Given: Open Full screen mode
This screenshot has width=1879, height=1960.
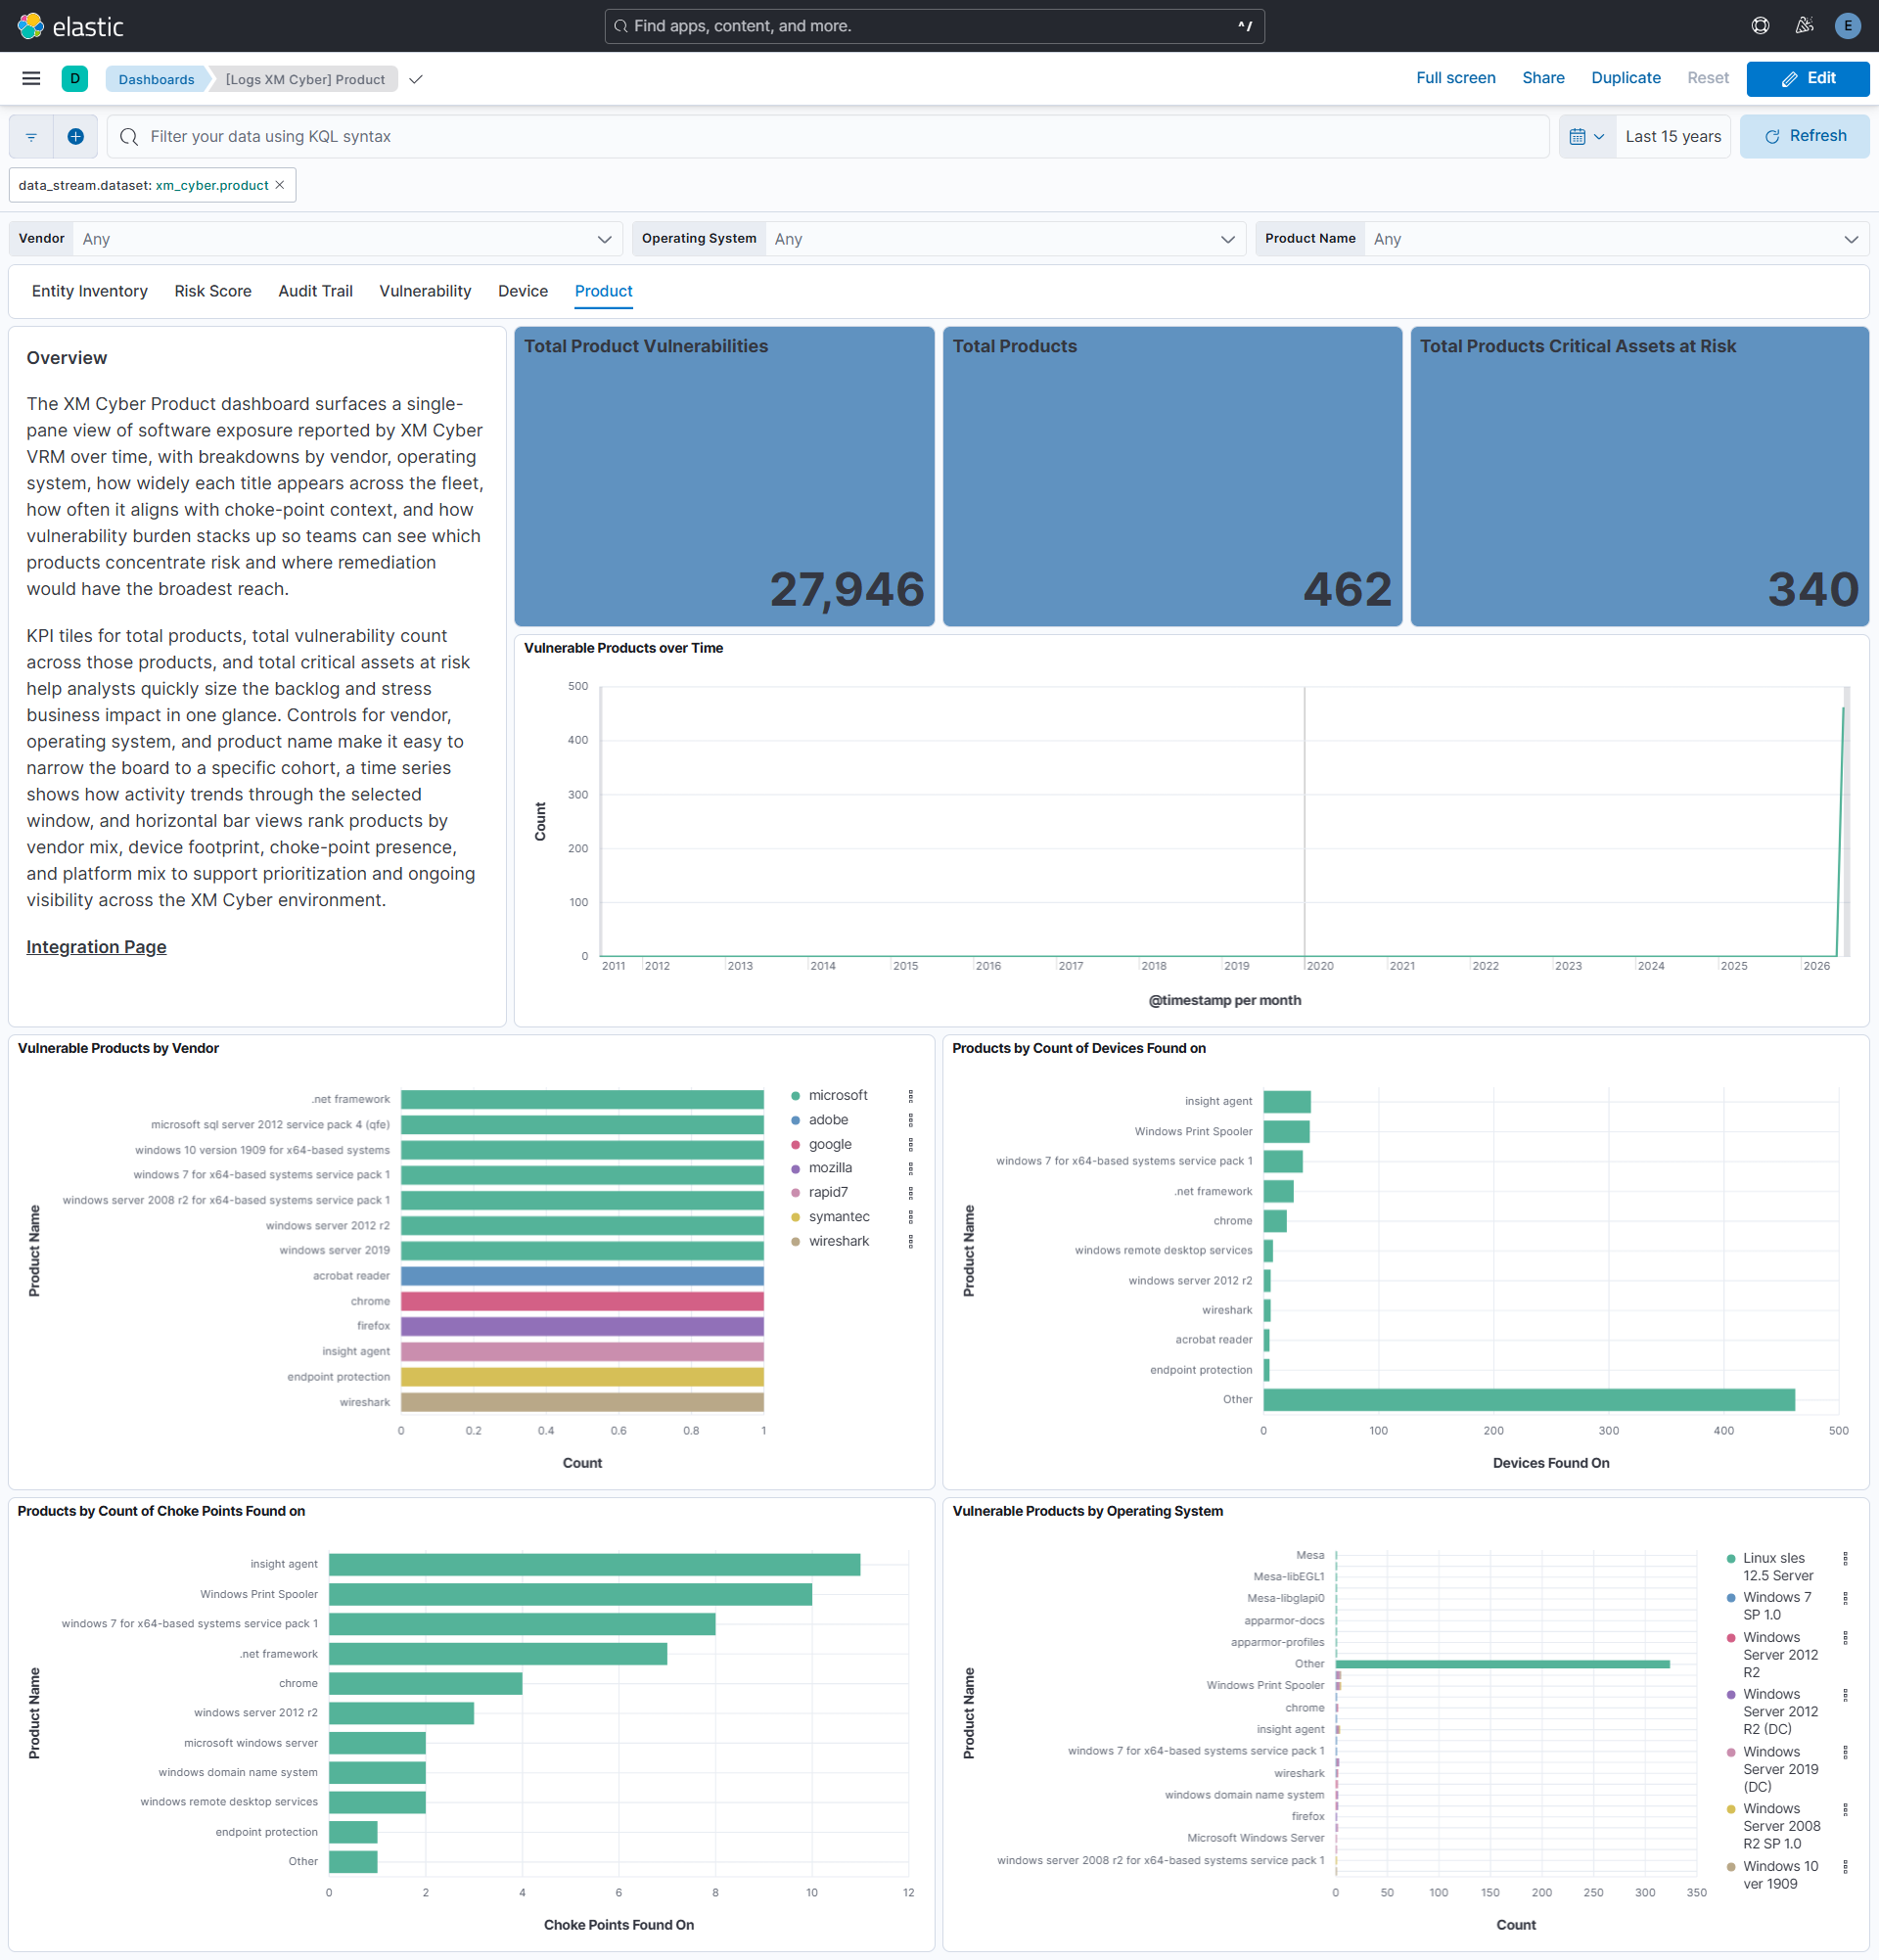Looking at the screenshot, I should (1455, 78).
